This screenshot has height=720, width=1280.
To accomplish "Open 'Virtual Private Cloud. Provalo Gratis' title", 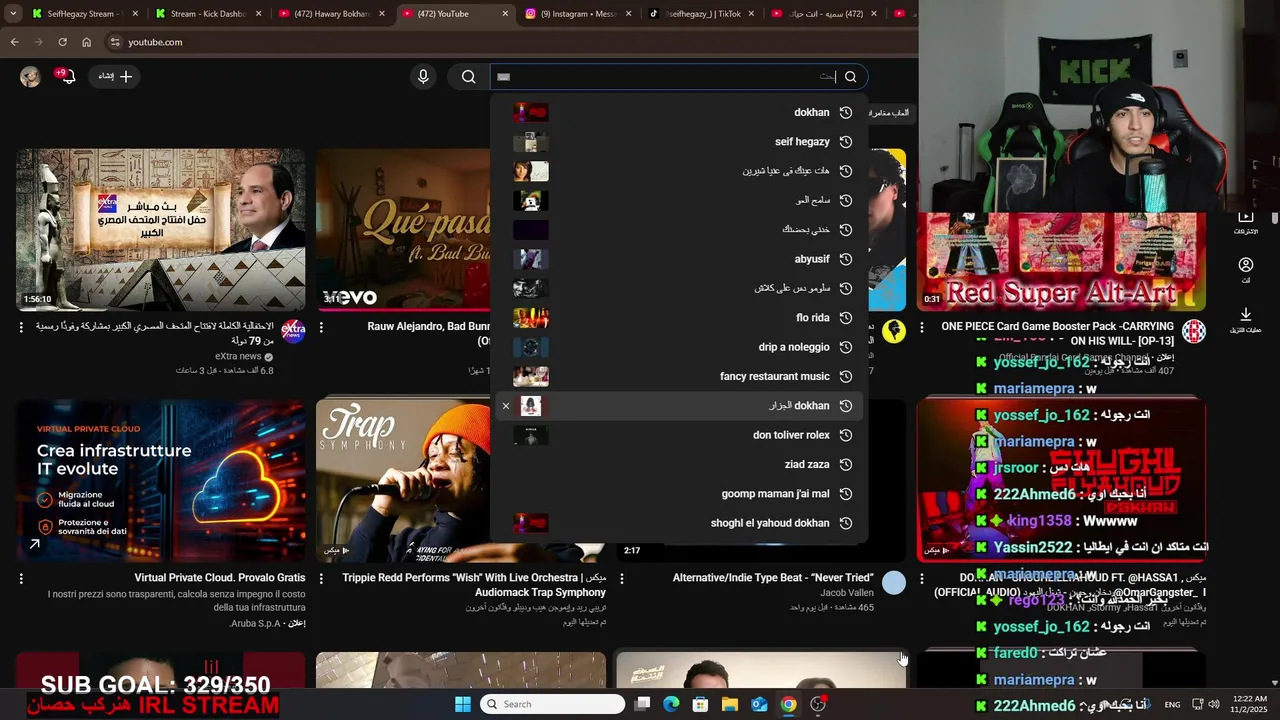I will (x=220, y=578).
